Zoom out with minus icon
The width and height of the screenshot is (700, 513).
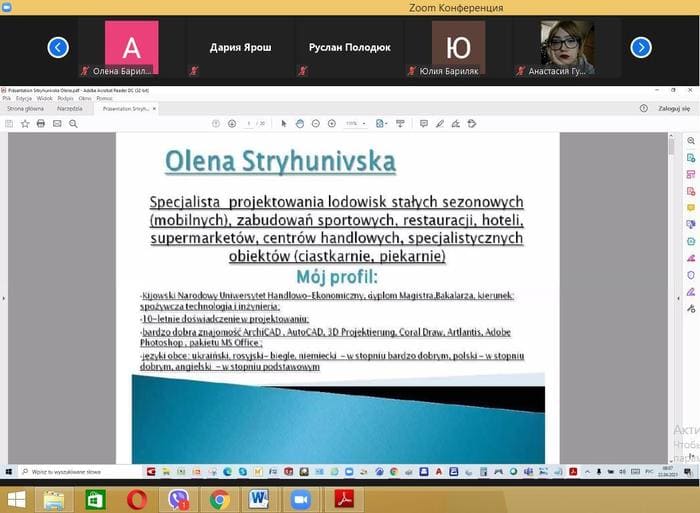point(316,124)
